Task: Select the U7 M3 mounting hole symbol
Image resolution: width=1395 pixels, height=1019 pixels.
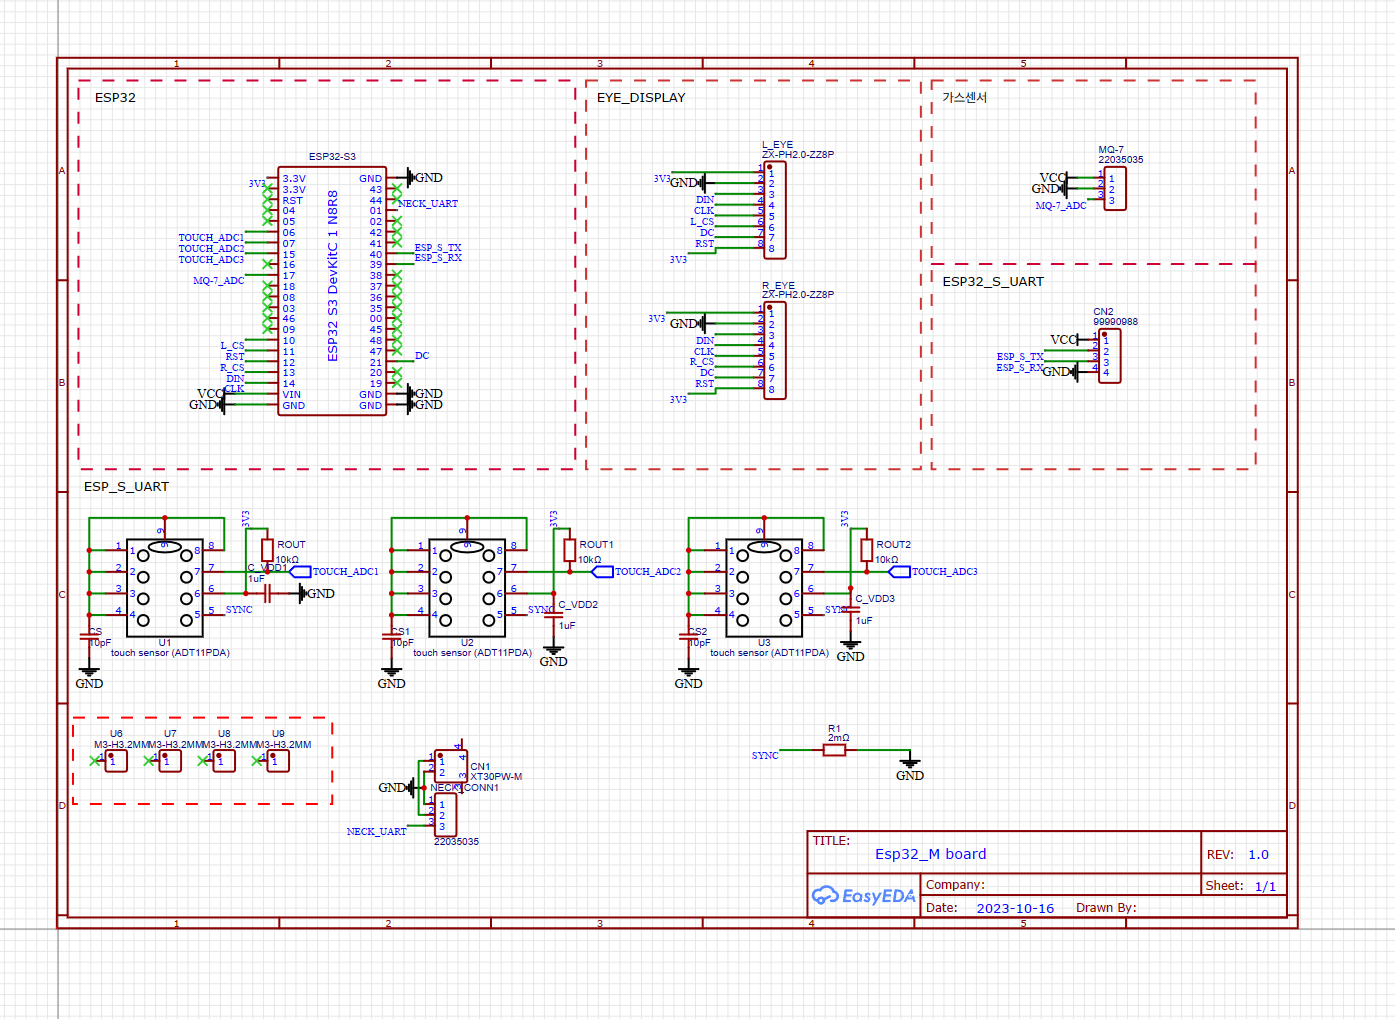Action: [170, 761]
